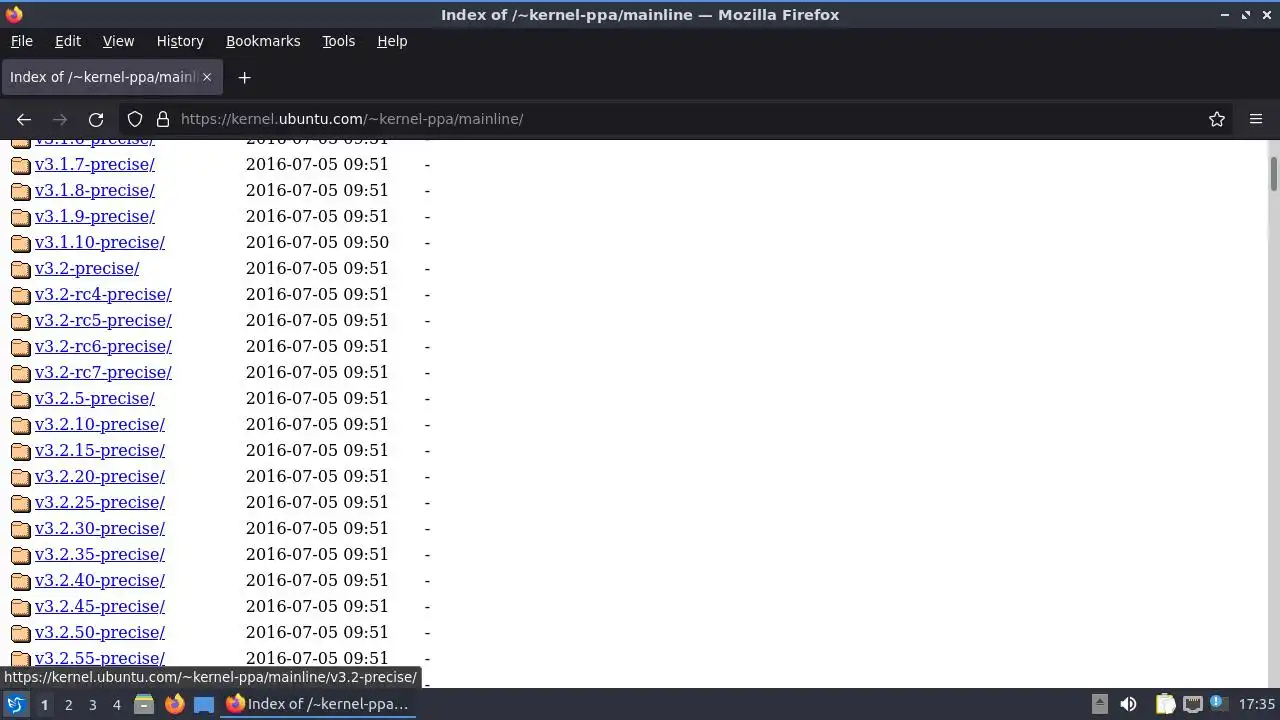Click the folder icon beside v3.2-precise
The height and width of the screenshot is (720, 1280).
tap(20, 269)
